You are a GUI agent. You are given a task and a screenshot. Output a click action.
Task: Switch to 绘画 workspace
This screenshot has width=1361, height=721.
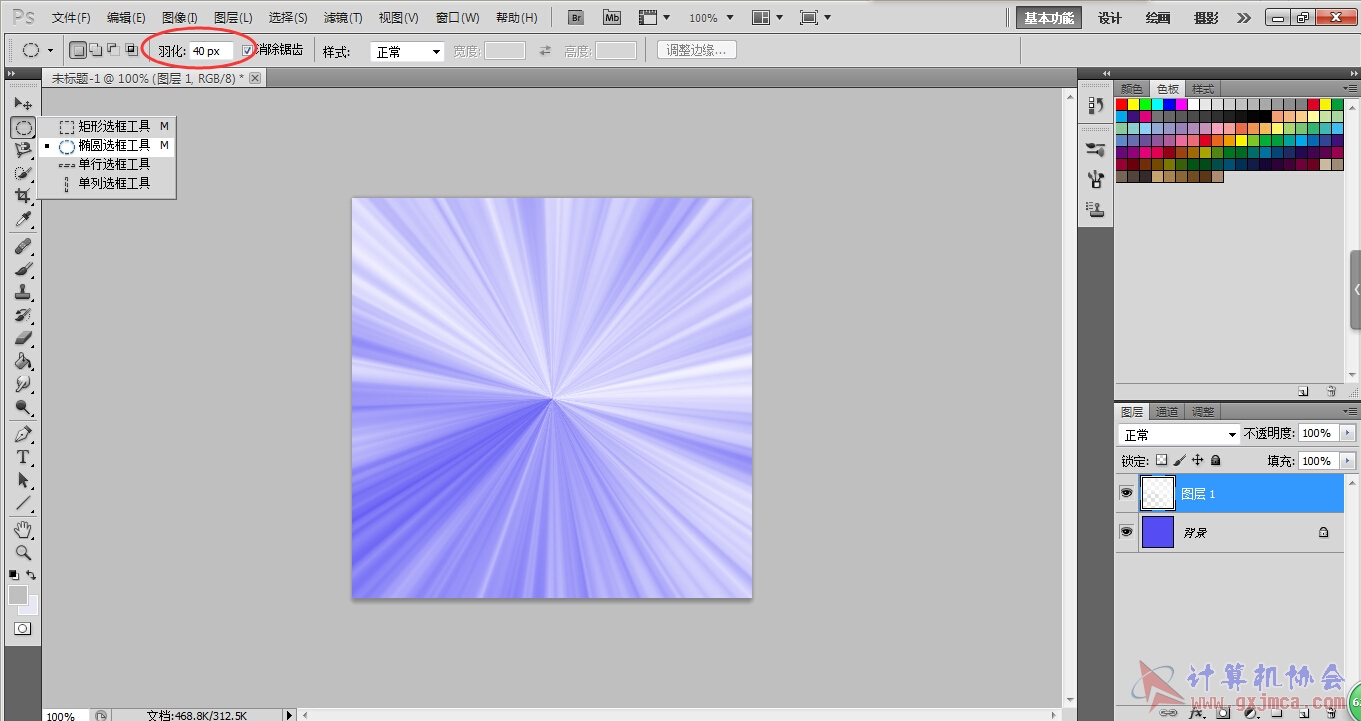[x=1158, y=18]
